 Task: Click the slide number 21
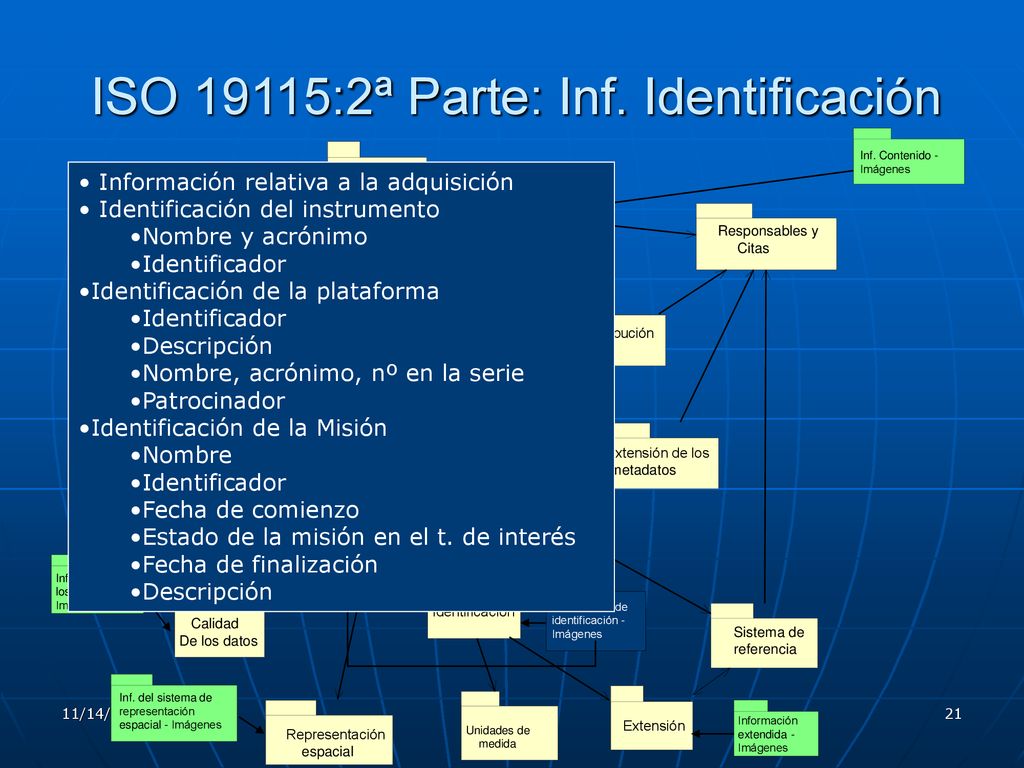click(953, 714)
